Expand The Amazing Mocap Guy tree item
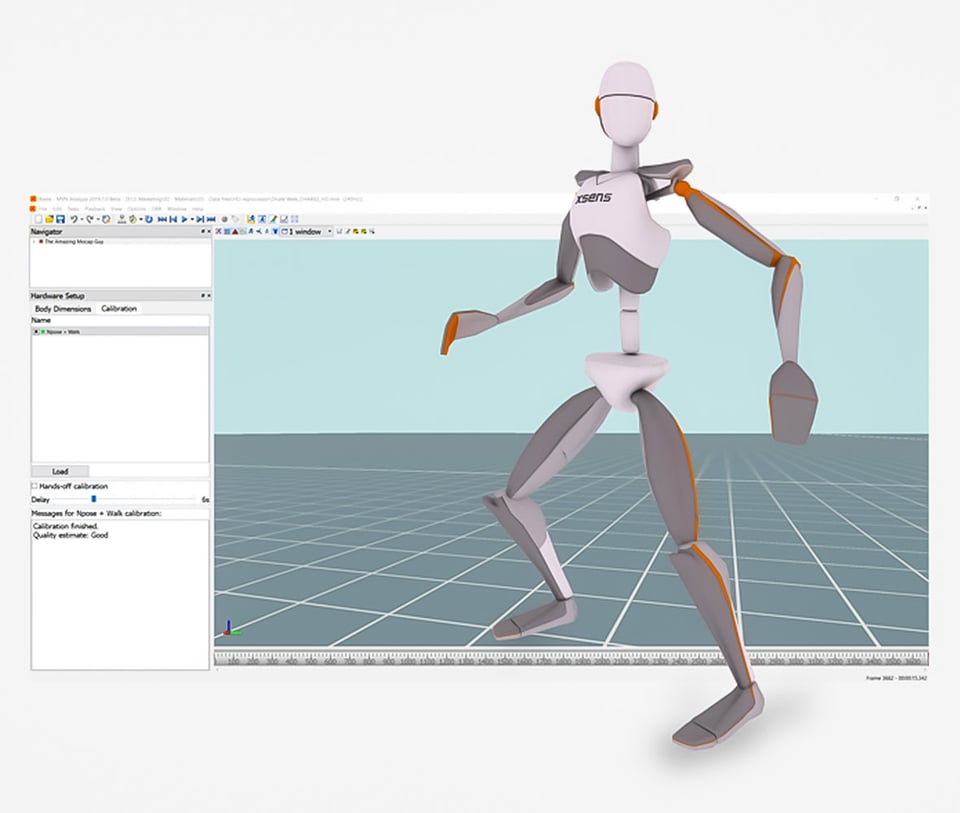960x813 pixels. click(35, 242)
